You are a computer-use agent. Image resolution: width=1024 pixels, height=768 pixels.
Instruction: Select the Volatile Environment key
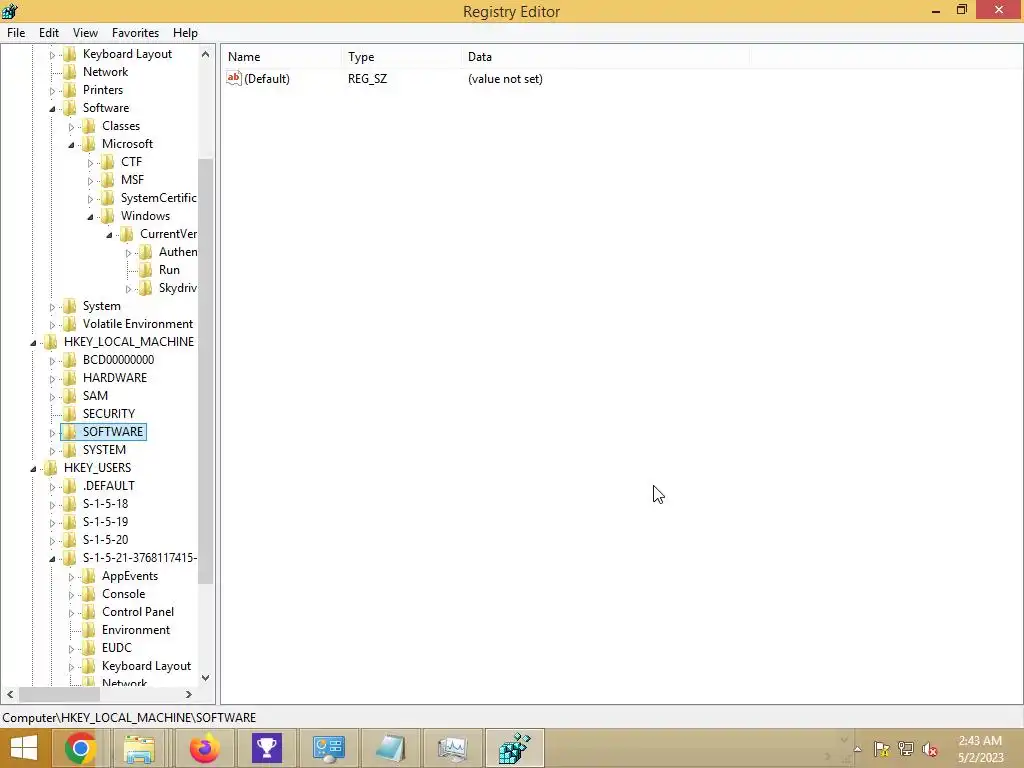pos(138,324)
